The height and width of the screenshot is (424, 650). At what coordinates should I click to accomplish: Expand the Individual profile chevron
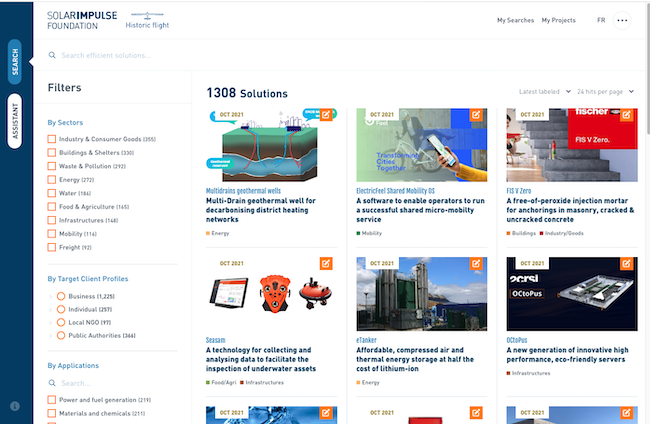[51, 310]
